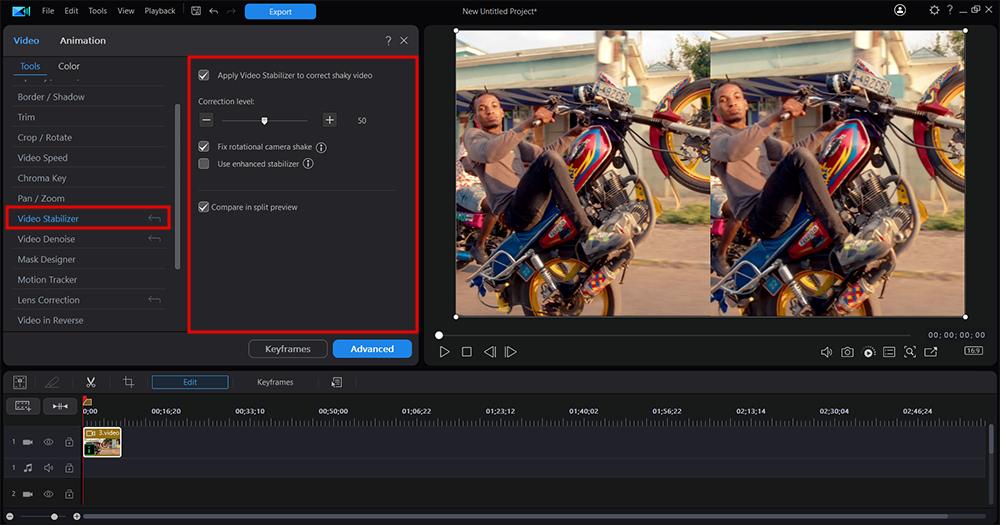The image size is (1000, 525).
Task: Open the Tools menu
Action: click(x=98, y=11)
